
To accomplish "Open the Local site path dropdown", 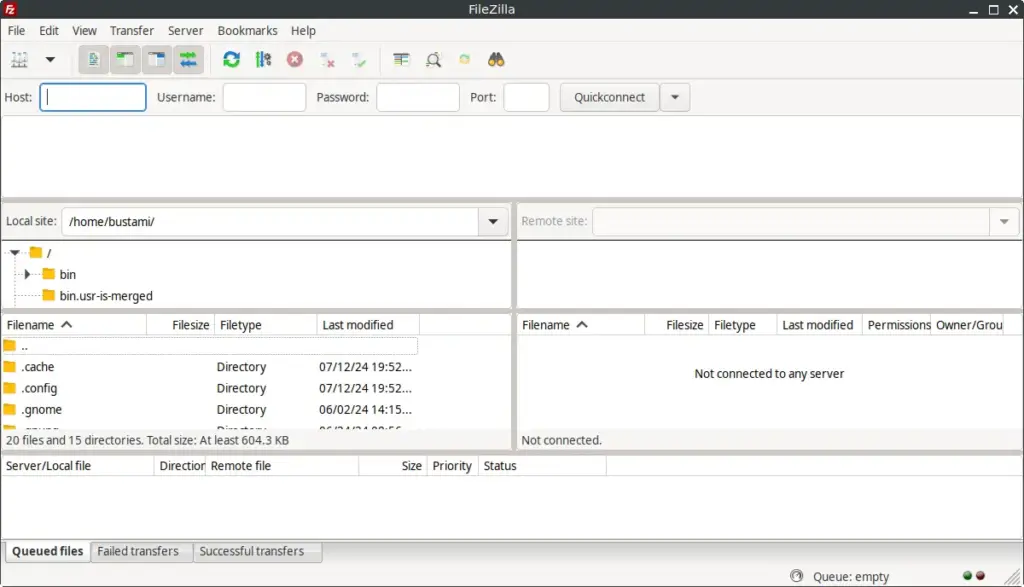I will tap(492, 221).
